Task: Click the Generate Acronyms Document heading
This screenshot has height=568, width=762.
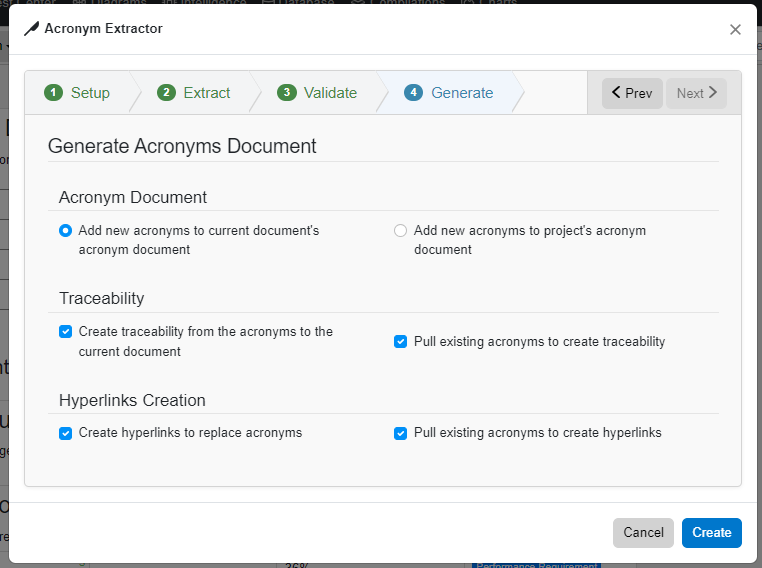Action: pos(182,146)
